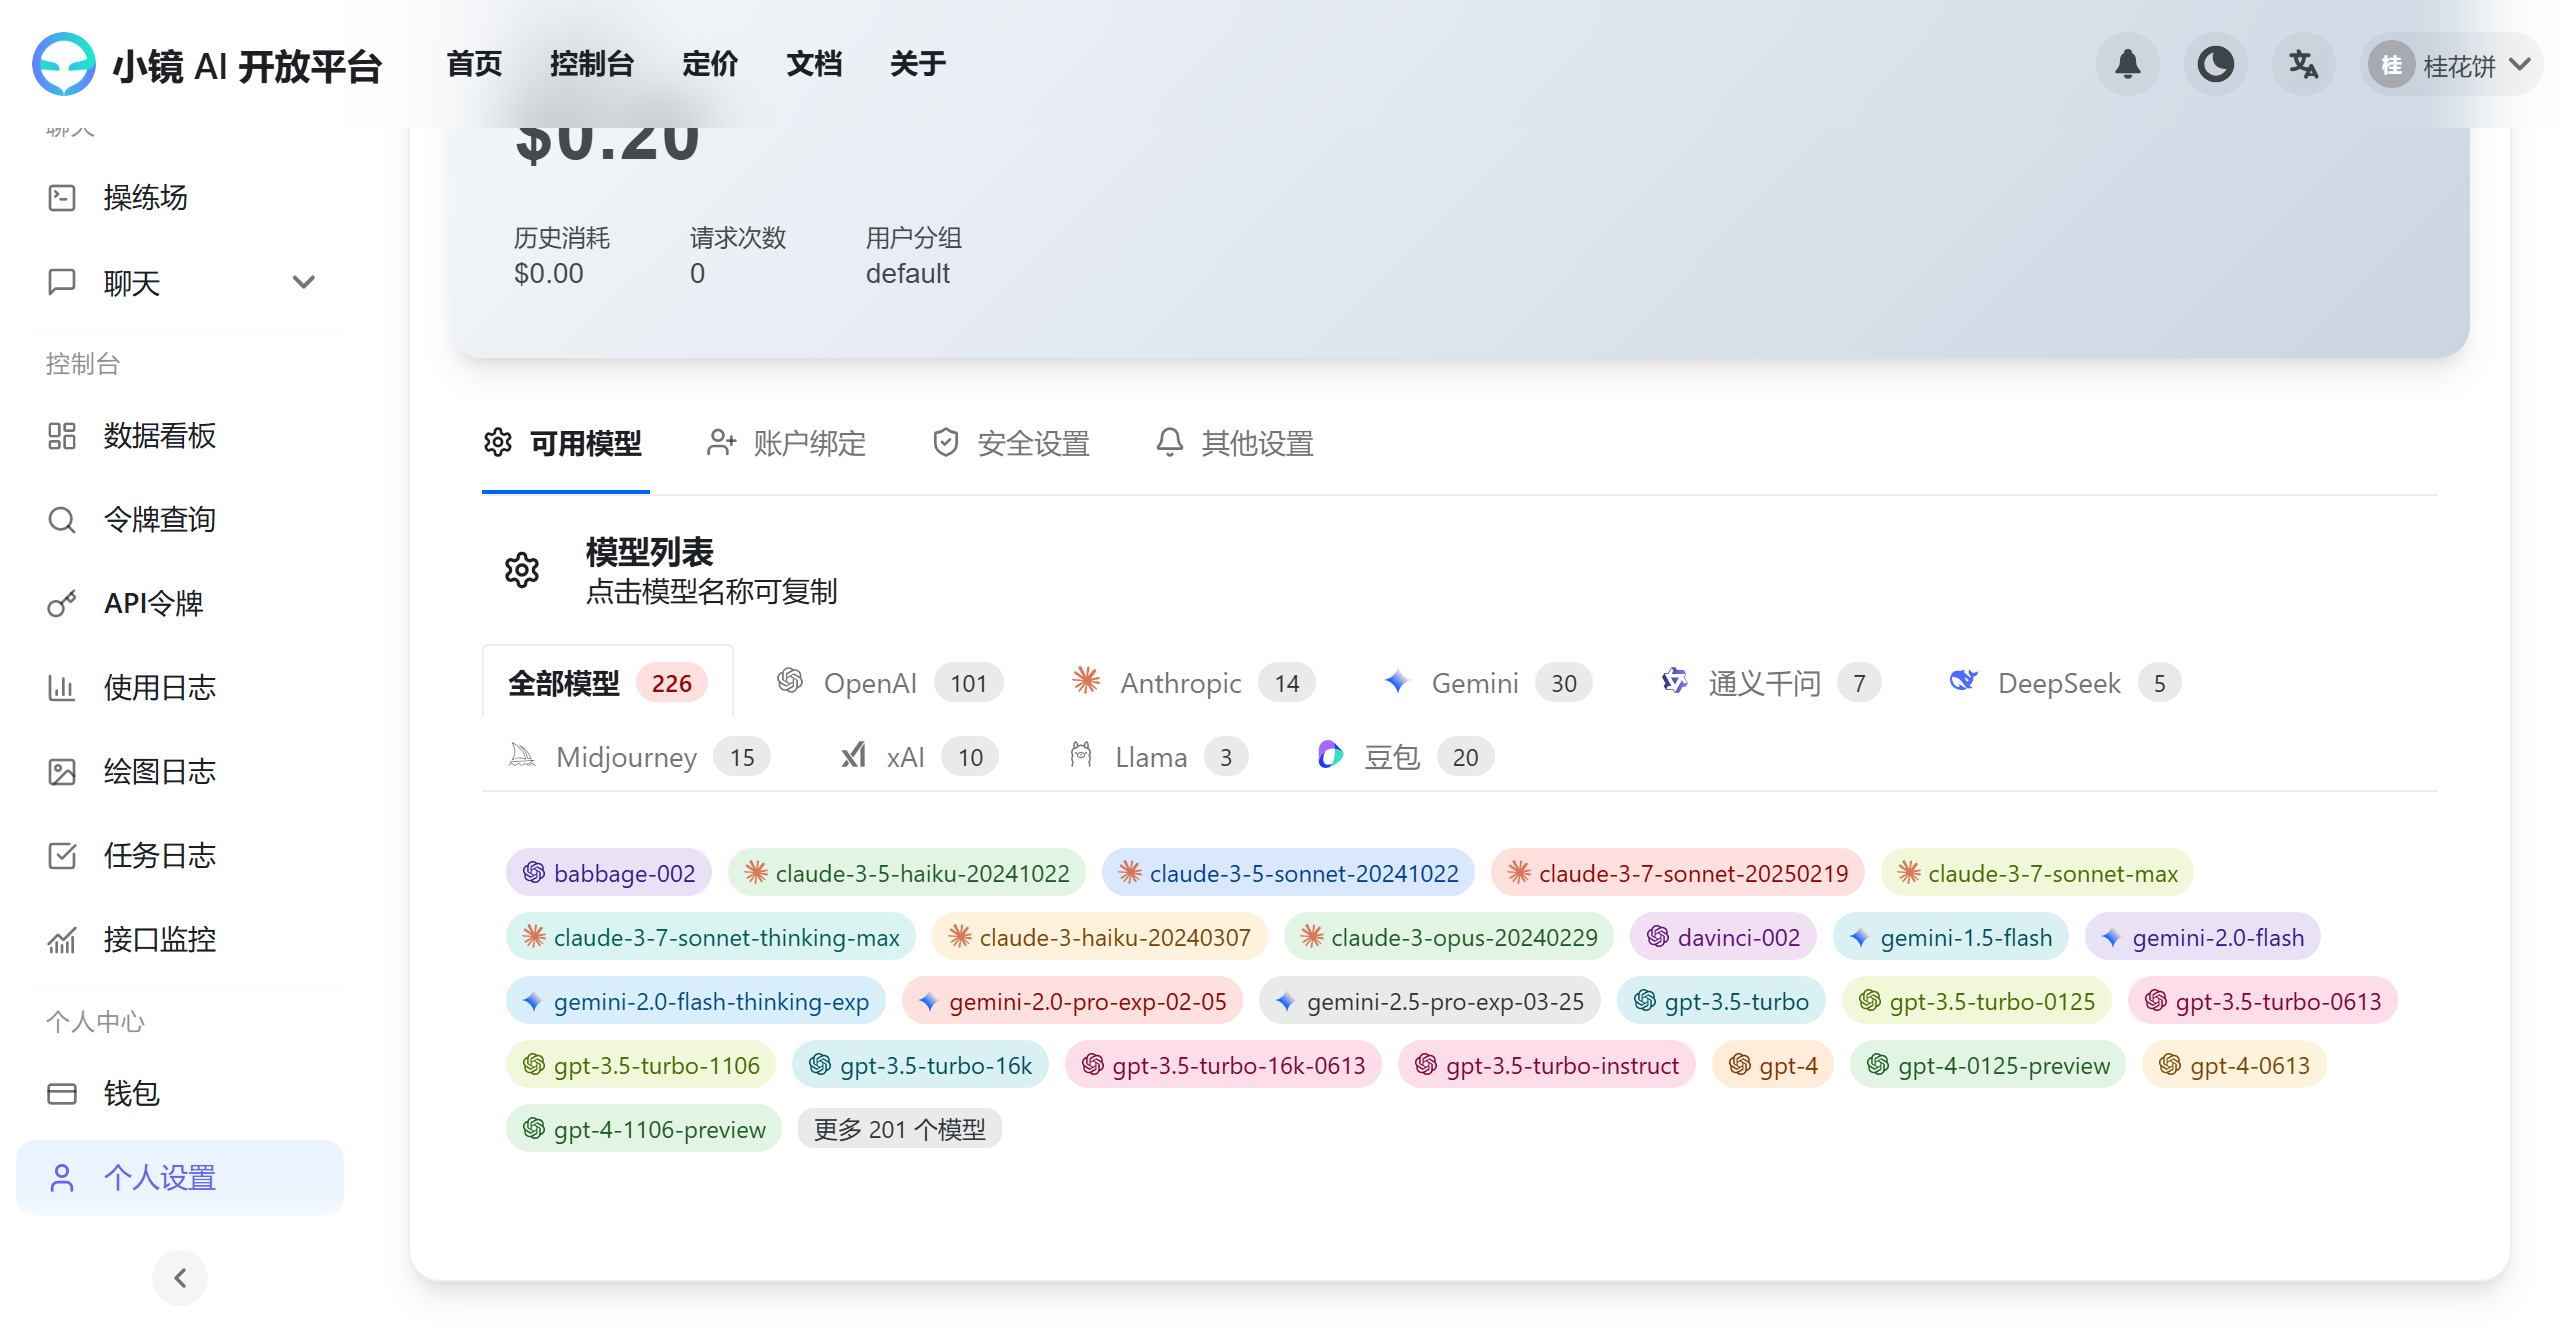
Task: Filter models by Midjourney
Action: [639, 757]
